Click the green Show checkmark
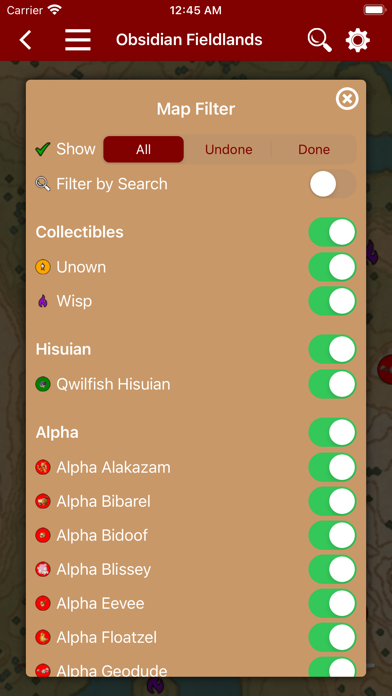Image resolution: width=392 pixels, height=696 pixels. 43,149
